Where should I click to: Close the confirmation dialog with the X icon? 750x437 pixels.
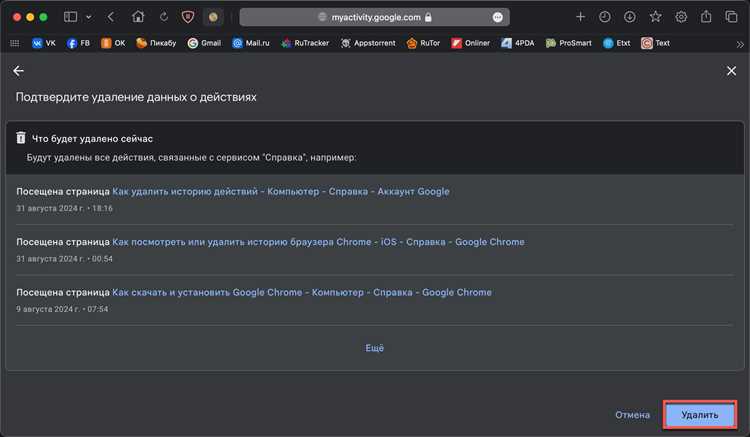[x=731, y=71]
